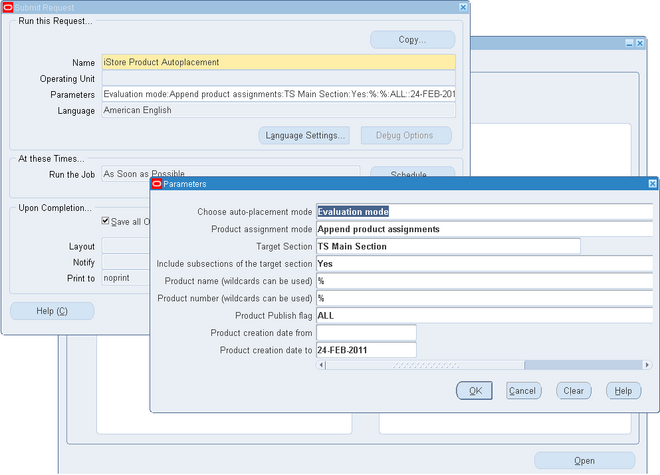Viewport: 660px width, 475px height.
Task: Click the left arrow of Parameters scrollbar
Action: coord(321,365)
